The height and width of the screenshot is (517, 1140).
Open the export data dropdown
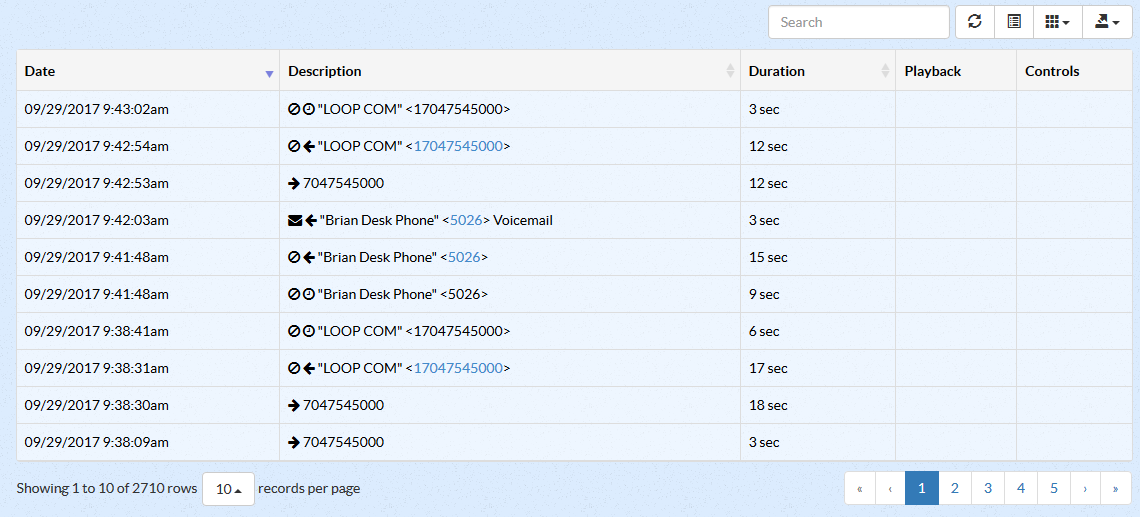tap(1107, 22)
